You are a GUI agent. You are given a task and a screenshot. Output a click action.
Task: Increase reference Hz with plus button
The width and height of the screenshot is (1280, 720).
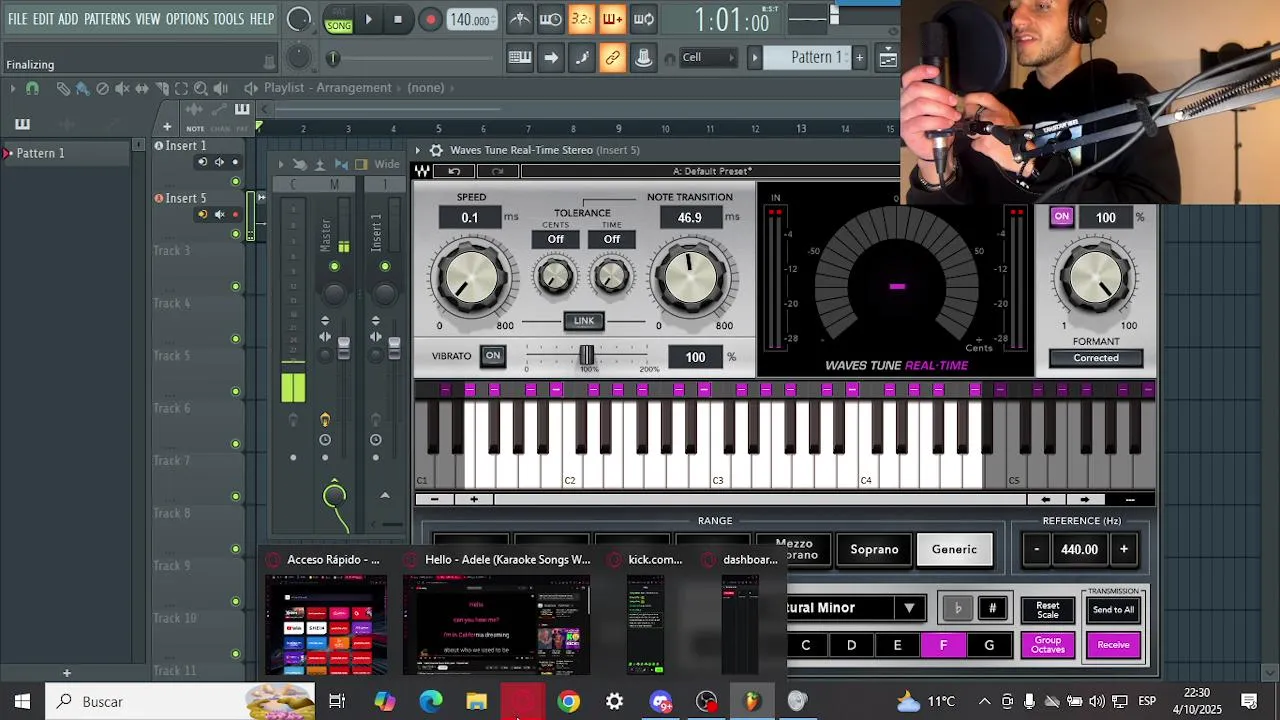1124,549
